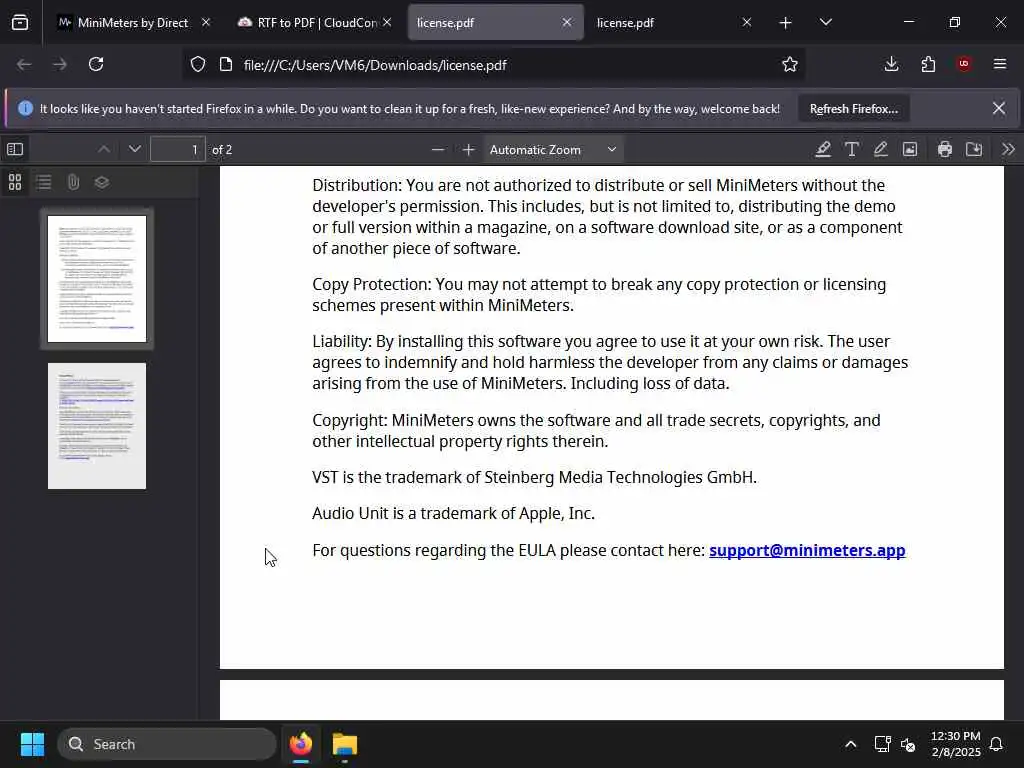Image resolution: width=1024 pixels, height=768 pixels.
Task: Close the second license.pdf tab
Action: coord(746,23)
